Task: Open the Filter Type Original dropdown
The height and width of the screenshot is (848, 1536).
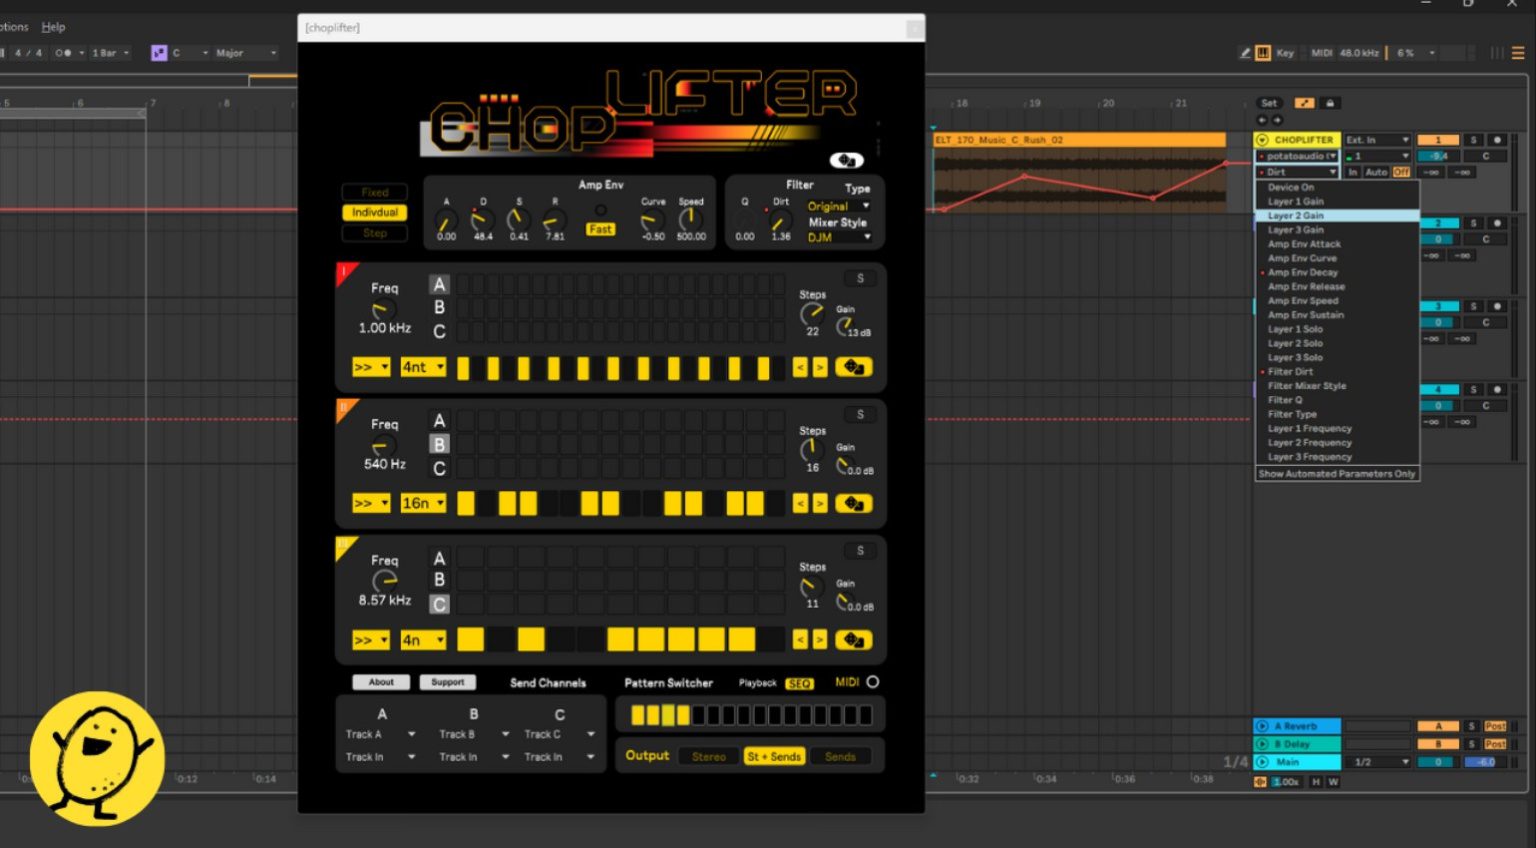Action: pos(838,206)
